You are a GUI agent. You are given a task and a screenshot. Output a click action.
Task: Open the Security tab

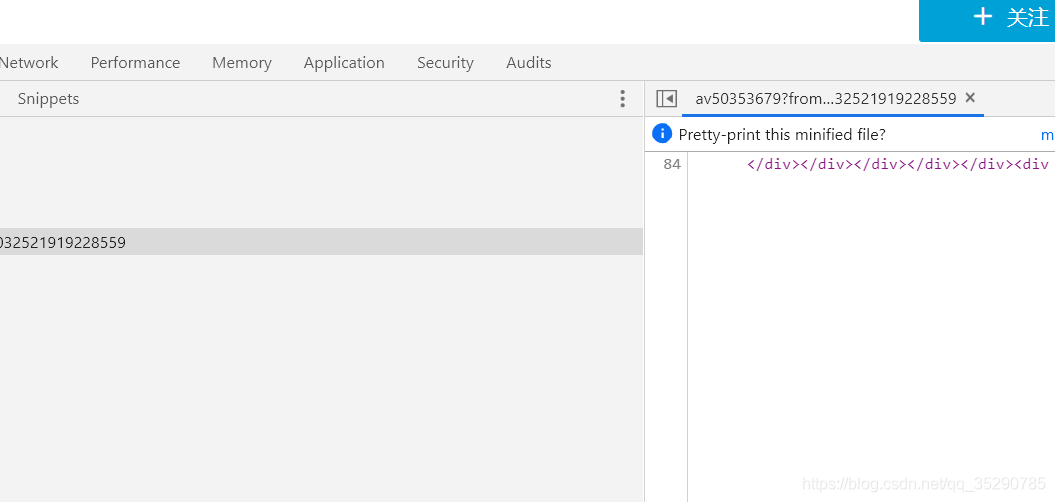click(x=445, y=63)
